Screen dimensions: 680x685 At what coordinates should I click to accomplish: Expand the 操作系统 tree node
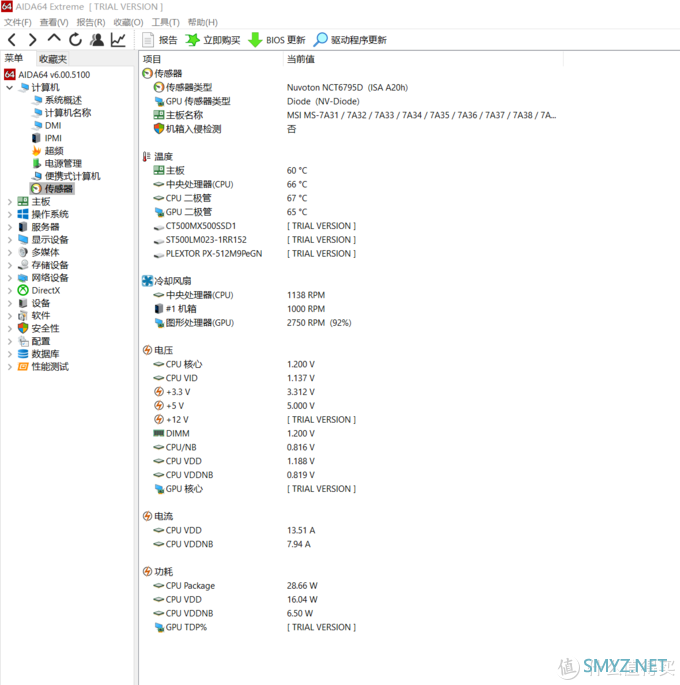[x=10, y=214]
